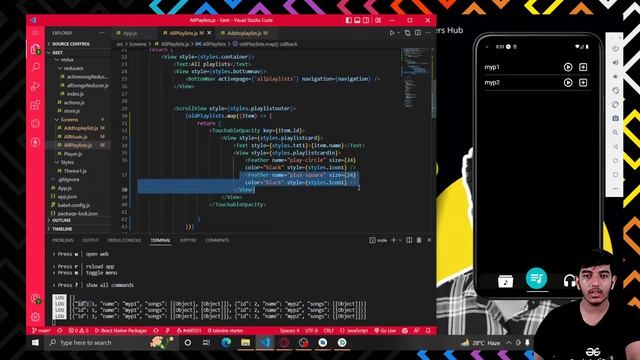This screenshot has height=360, width=640.
Task: Open the PROBLEMS panel tab
Action: point(63,240)
